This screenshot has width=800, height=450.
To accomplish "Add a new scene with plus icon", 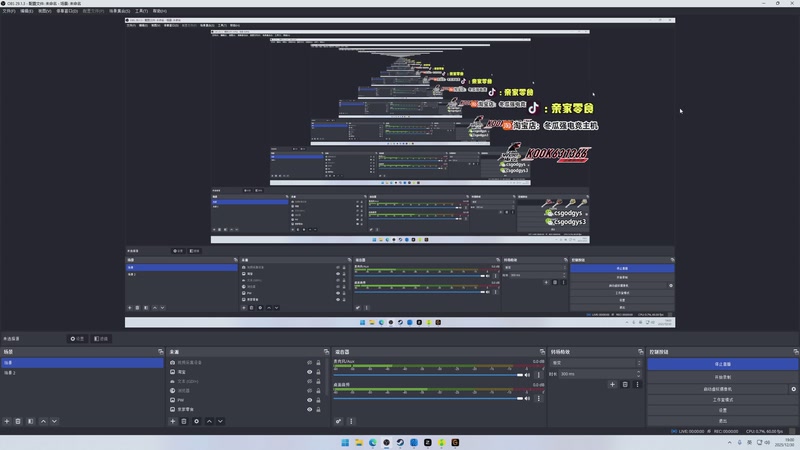I will point(7,421).
